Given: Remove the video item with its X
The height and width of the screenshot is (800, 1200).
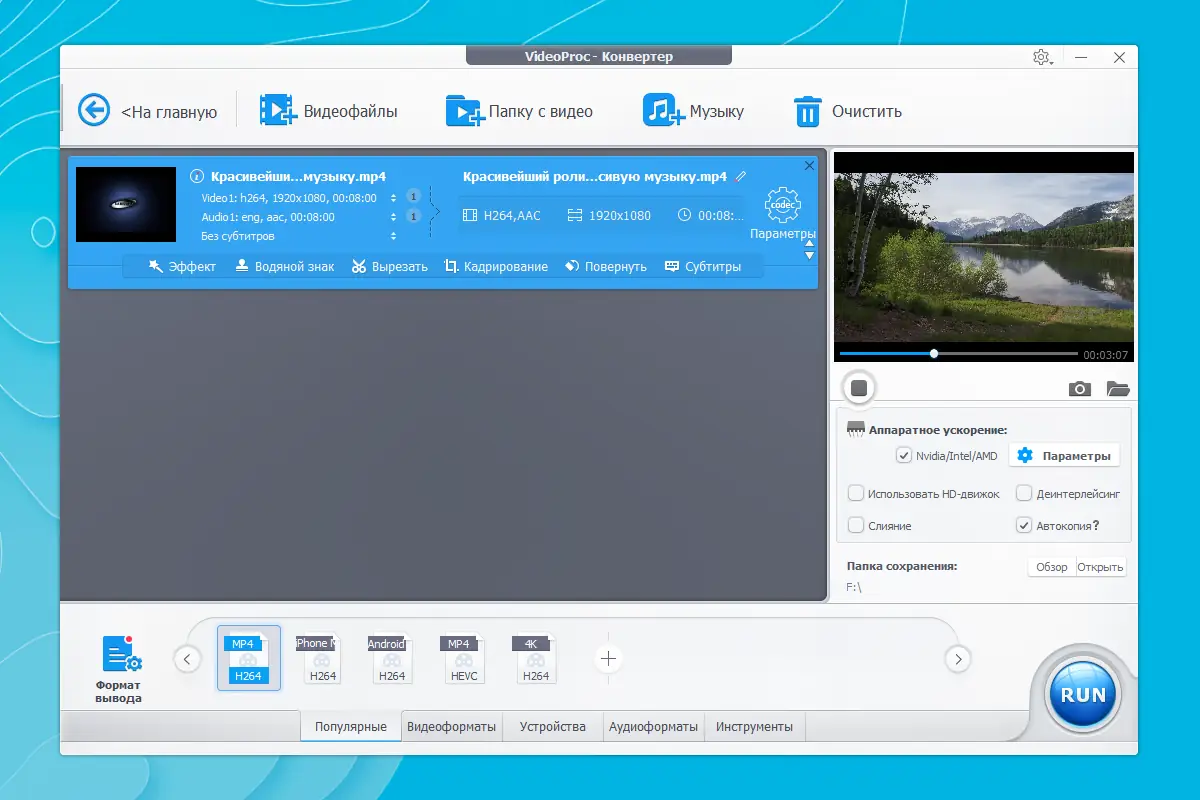Looking at the screenshot, I should [809, 165].
